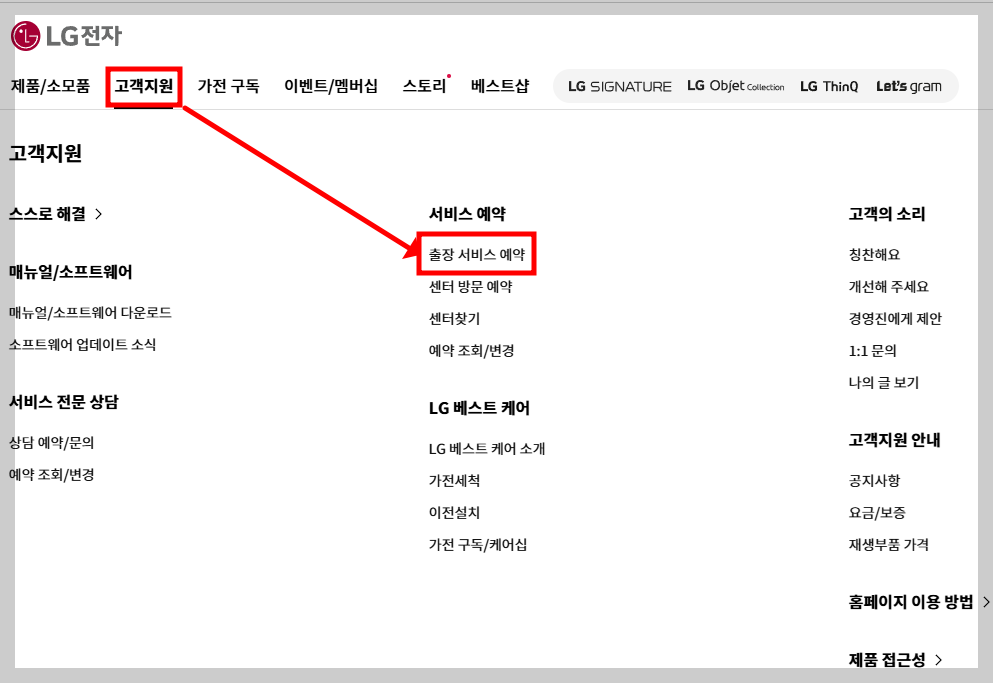Select 센터 방문 예약
993x683 pixels.
(x=471, y=286)
